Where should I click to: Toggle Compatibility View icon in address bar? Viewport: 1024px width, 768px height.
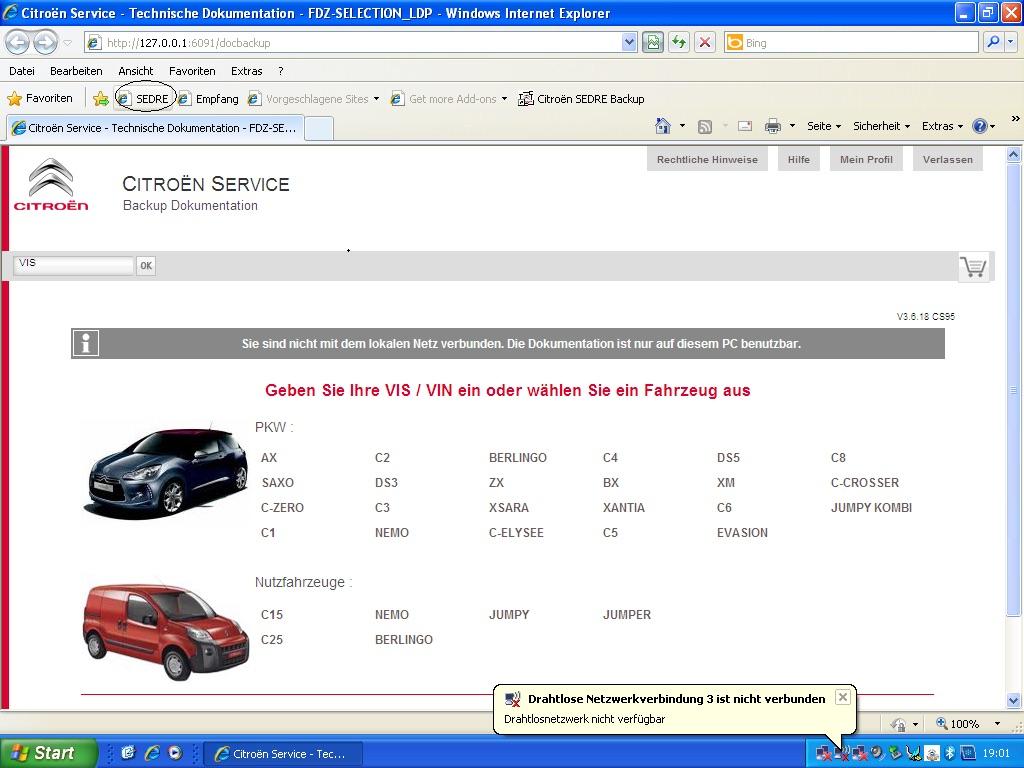coord(652,43)
